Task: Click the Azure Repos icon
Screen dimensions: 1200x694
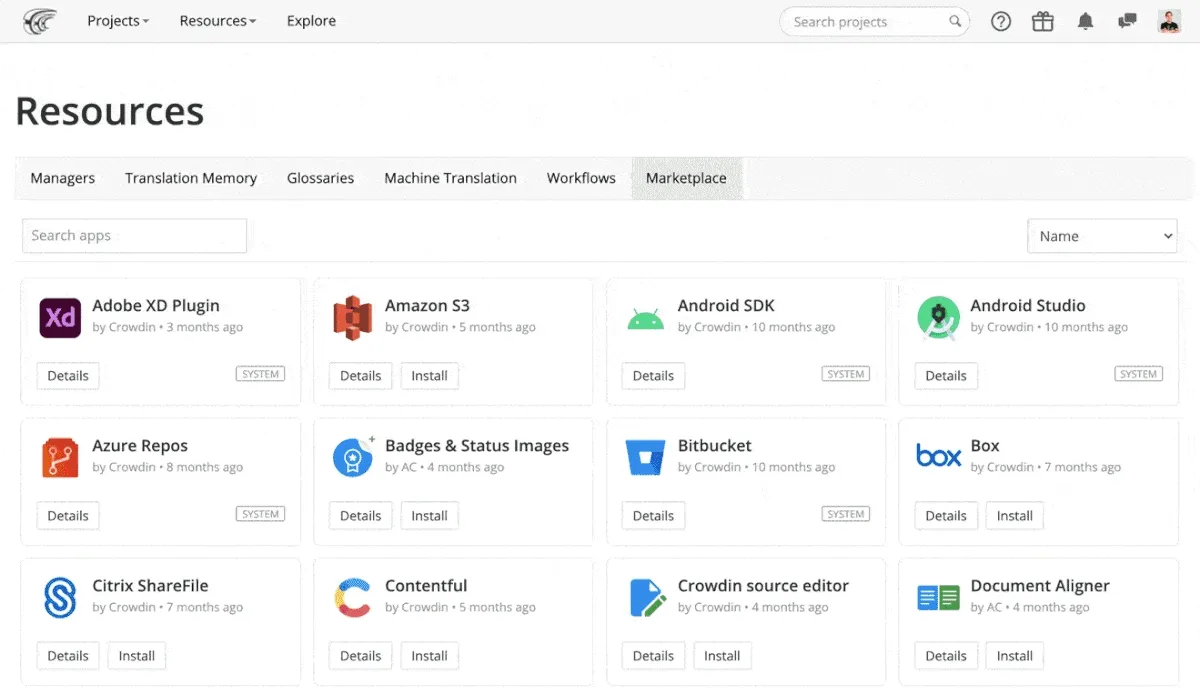Action: pyautogui.click(x=60, y=458)
